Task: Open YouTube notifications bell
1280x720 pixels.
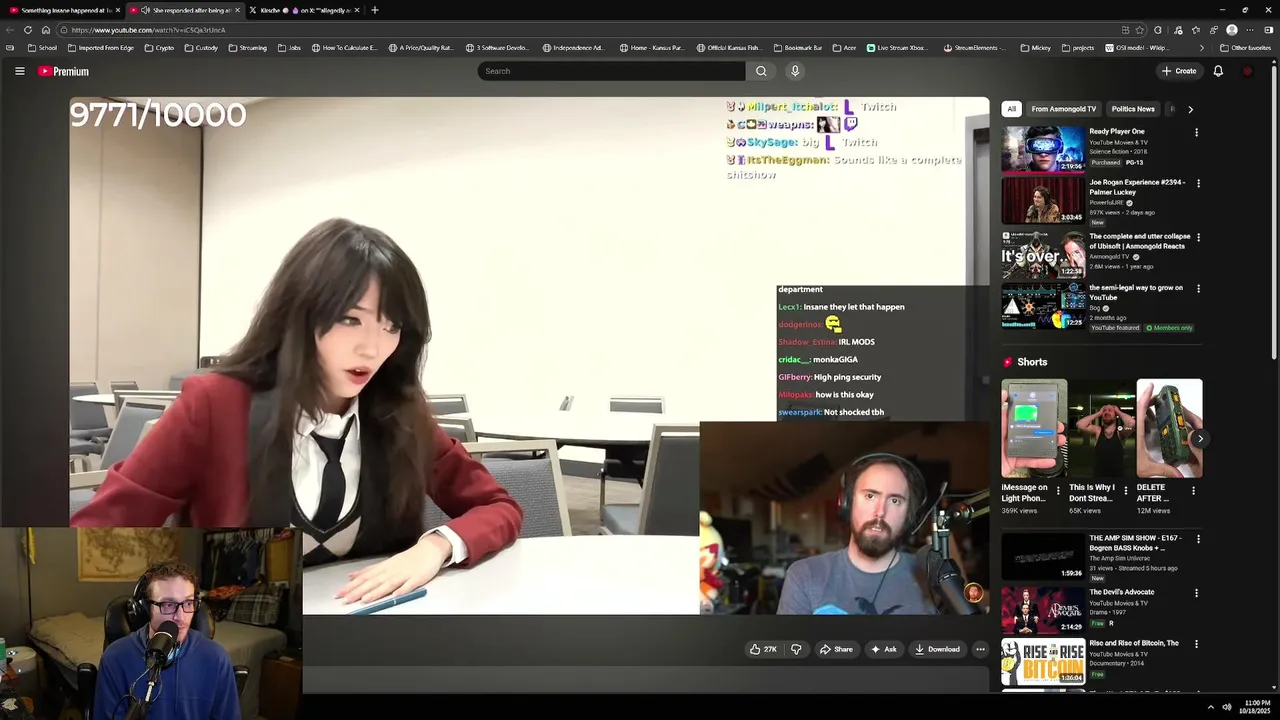Action: (1218, 71)
